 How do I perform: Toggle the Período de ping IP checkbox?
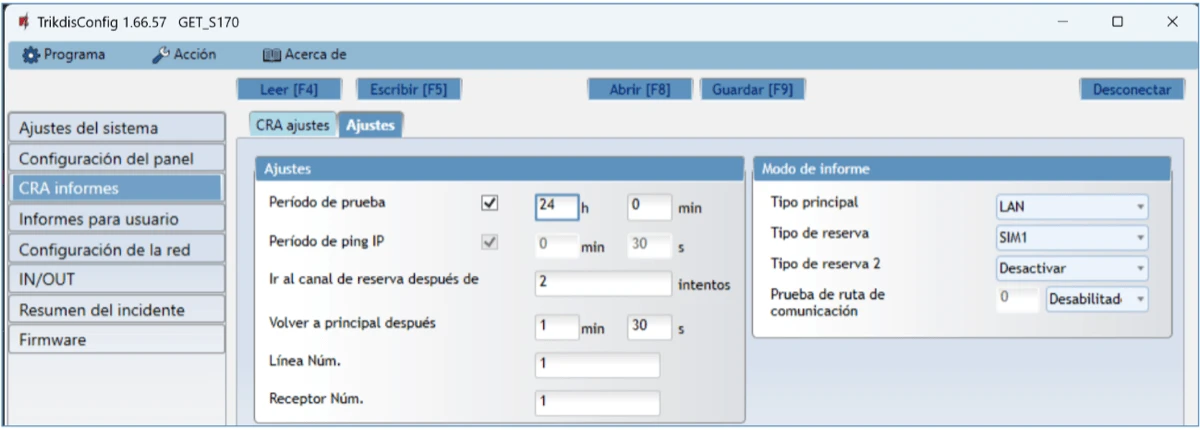click(489, 241)
